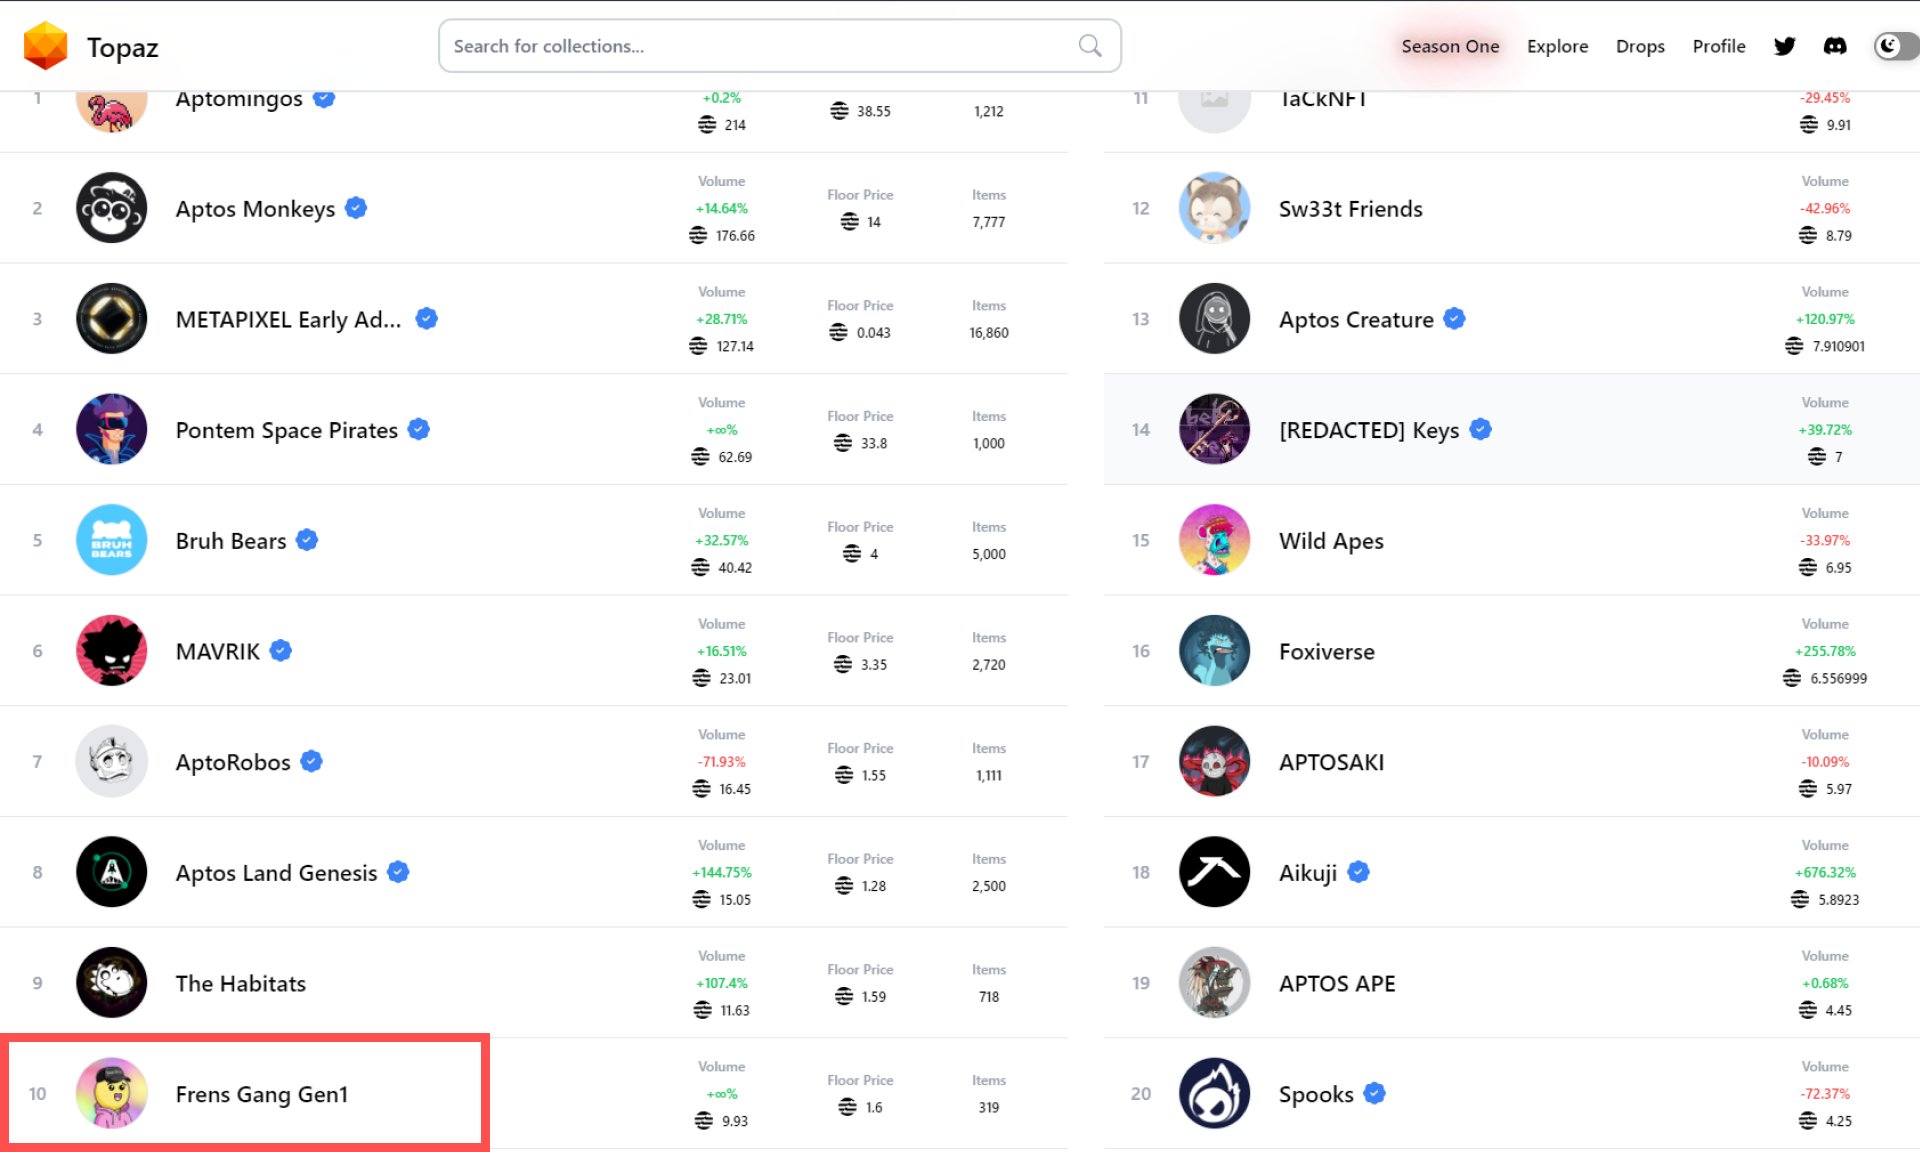
Task: Open the Aptos Land Genesis collection name
Action: click(x=276, y=873)
